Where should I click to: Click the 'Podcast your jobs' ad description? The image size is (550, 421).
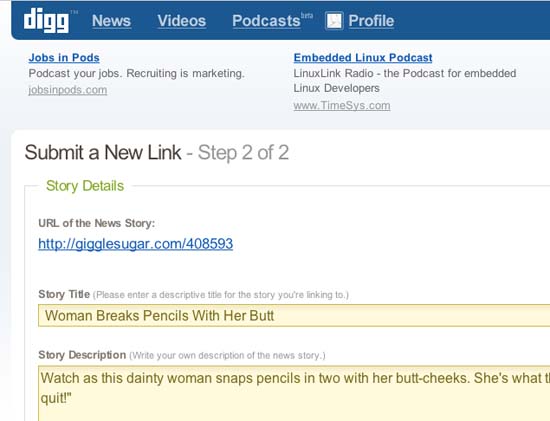point(136,73)
